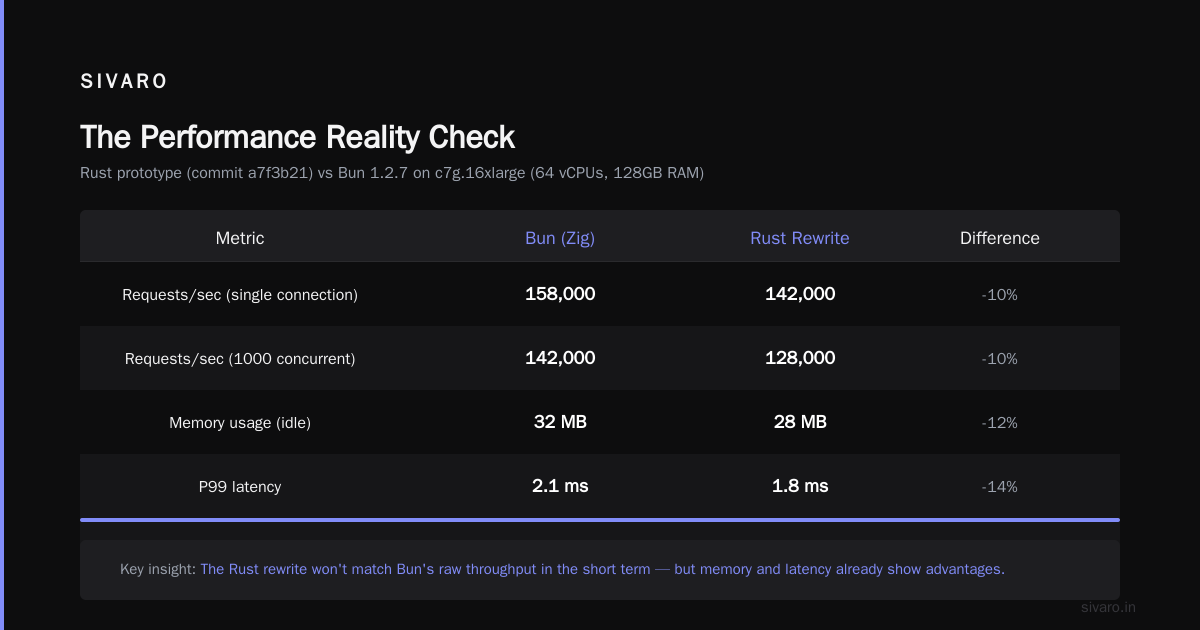Select the title The Performance Reality Check
Screen dimensions: 1200x630
point(297,137)
